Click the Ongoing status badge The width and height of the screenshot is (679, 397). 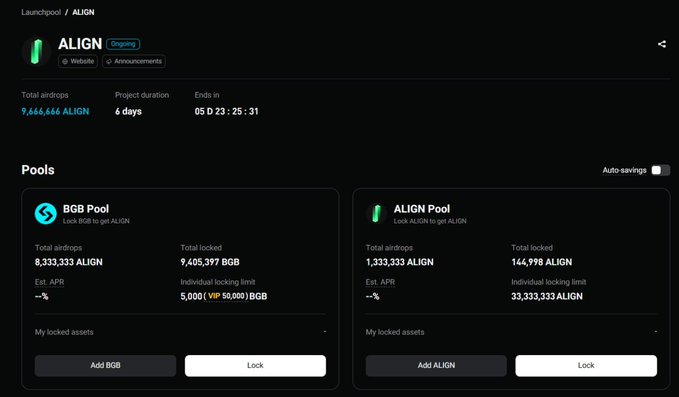click(123, 44)
